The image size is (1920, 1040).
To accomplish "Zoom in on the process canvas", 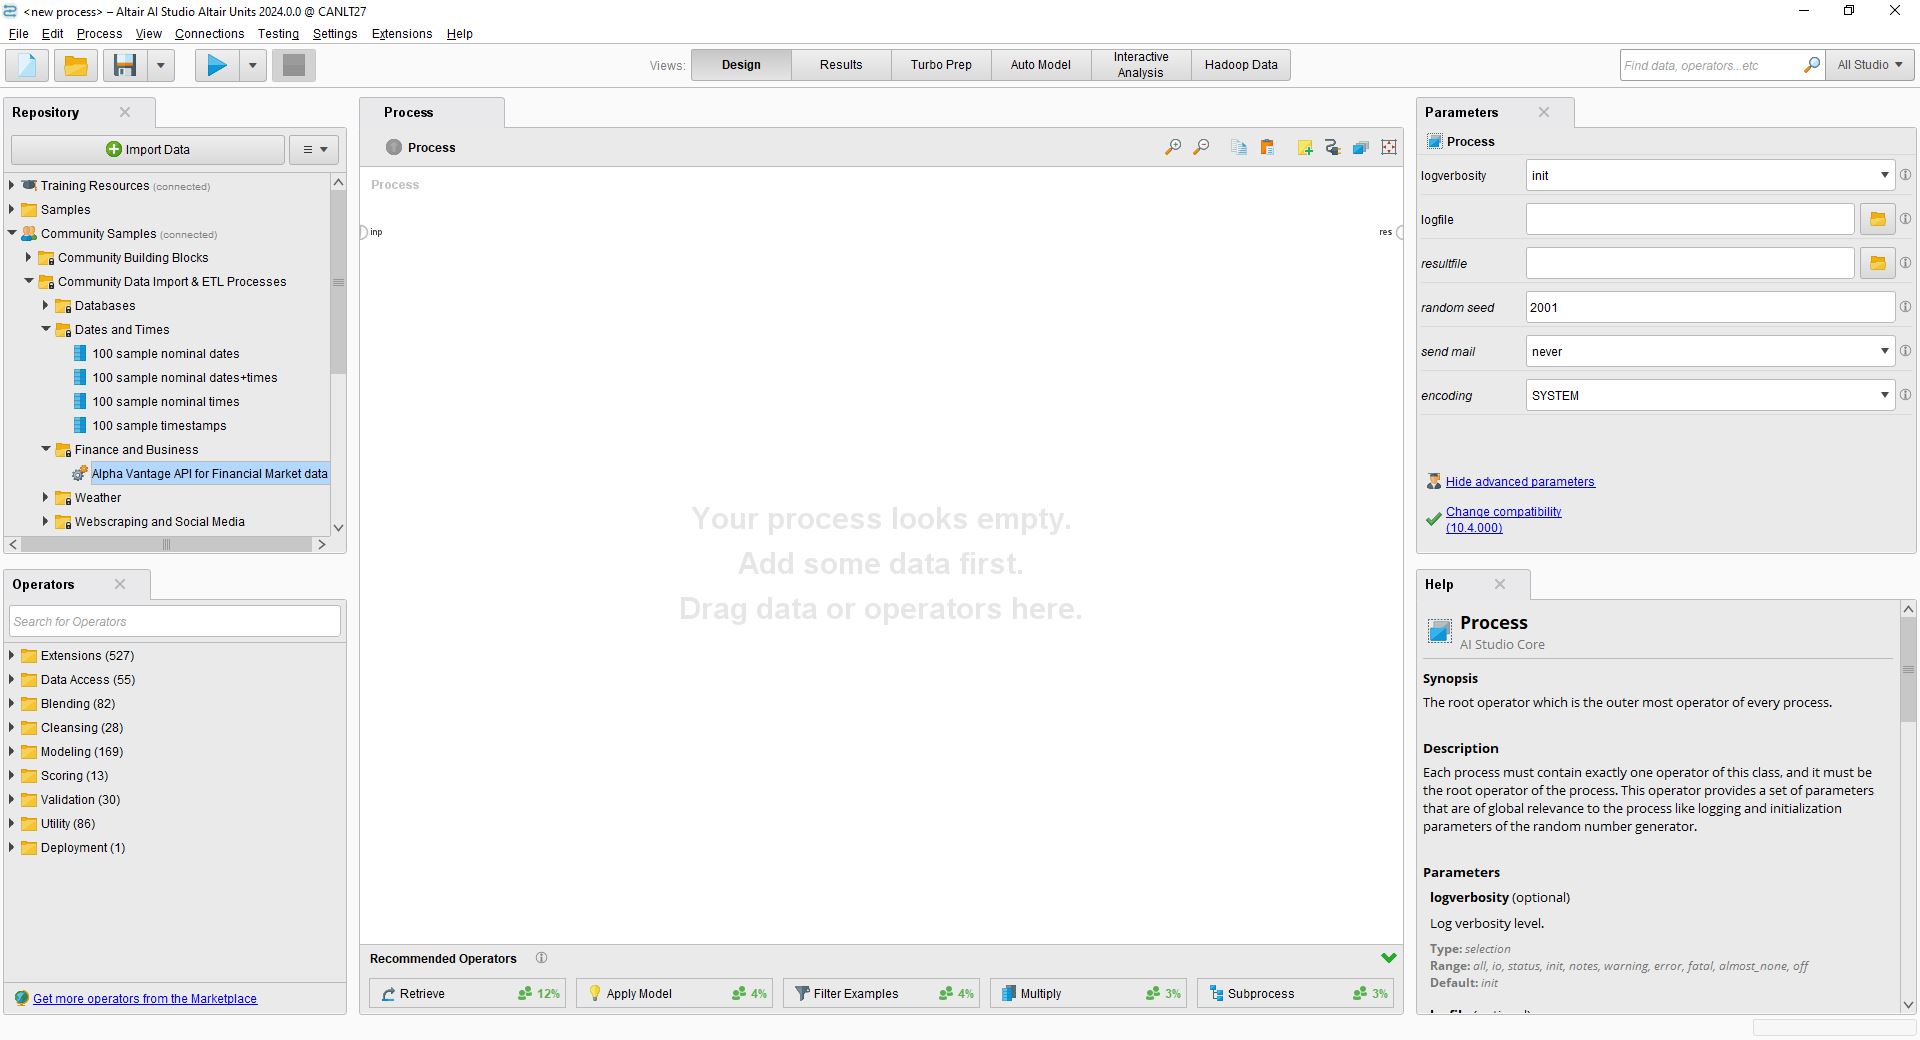I will pos(1173,148).
